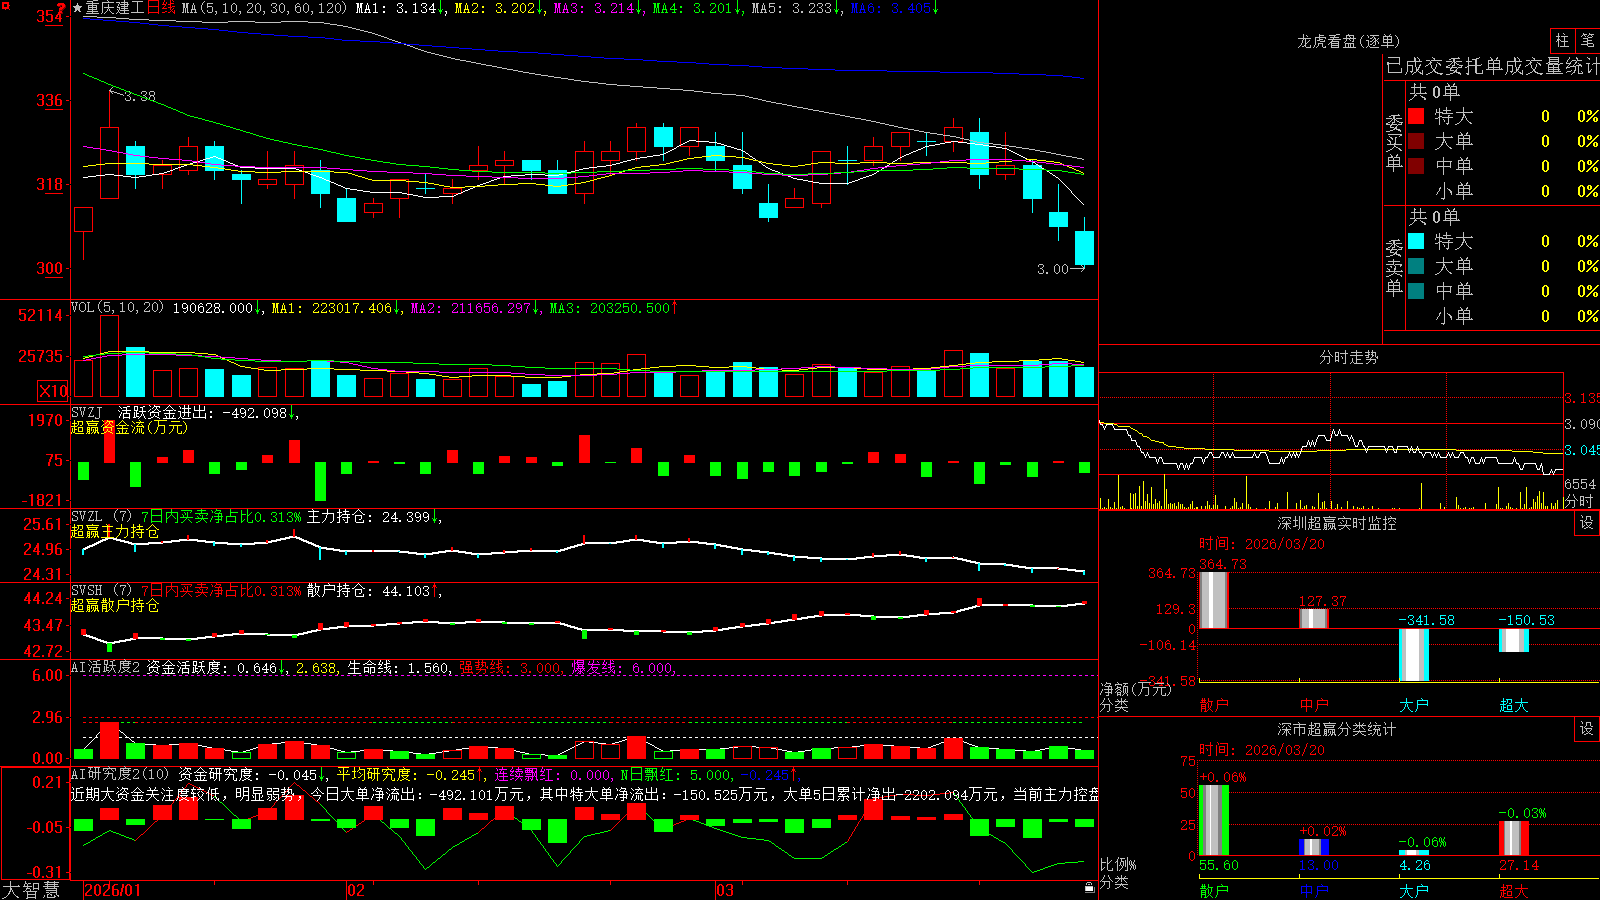
Task: Click the intraday 分时 mini chart
Action: [1331, 441]
